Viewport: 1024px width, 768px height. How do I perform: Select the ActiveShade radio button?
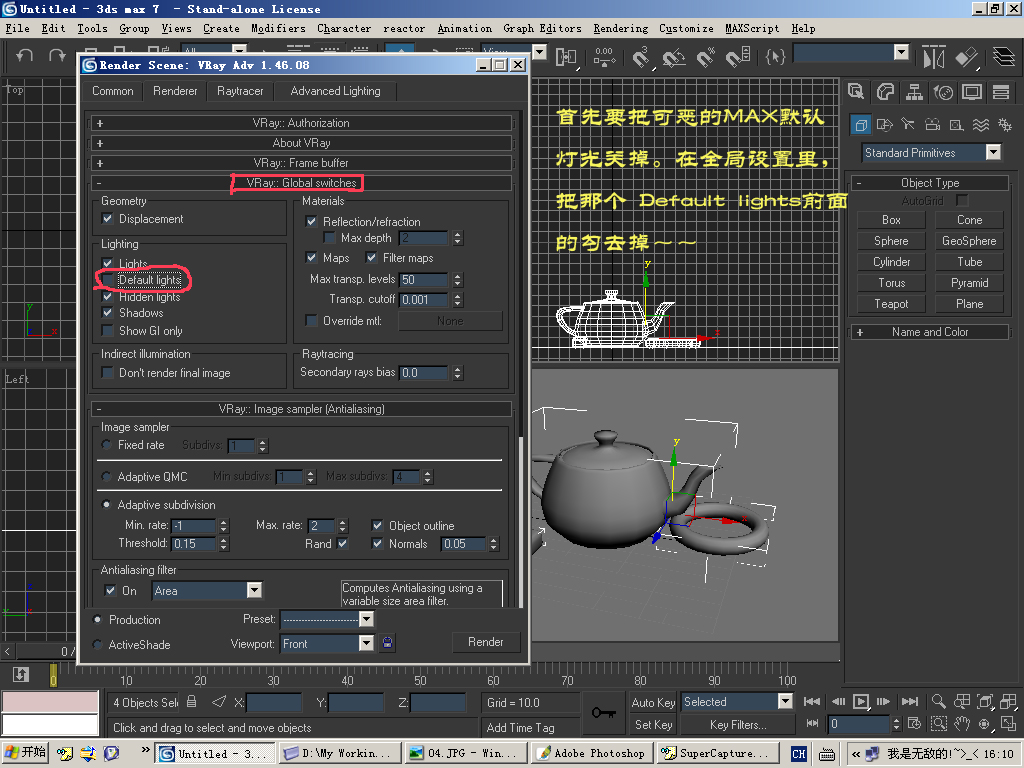tap(98, 645)
